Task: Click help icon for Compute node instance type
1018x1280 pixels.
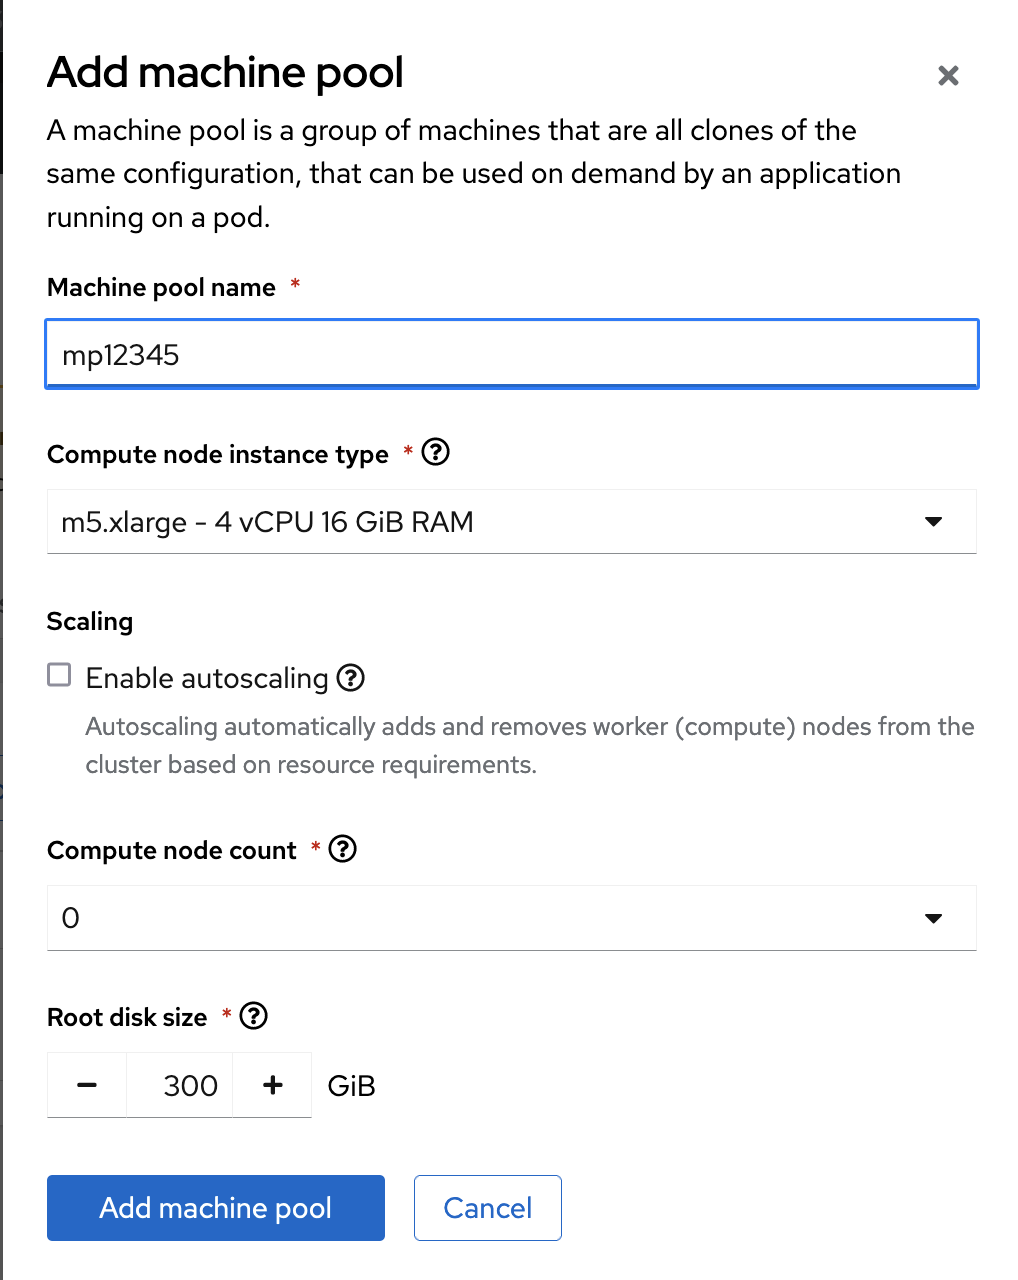Action: click(x=435, y=453)
